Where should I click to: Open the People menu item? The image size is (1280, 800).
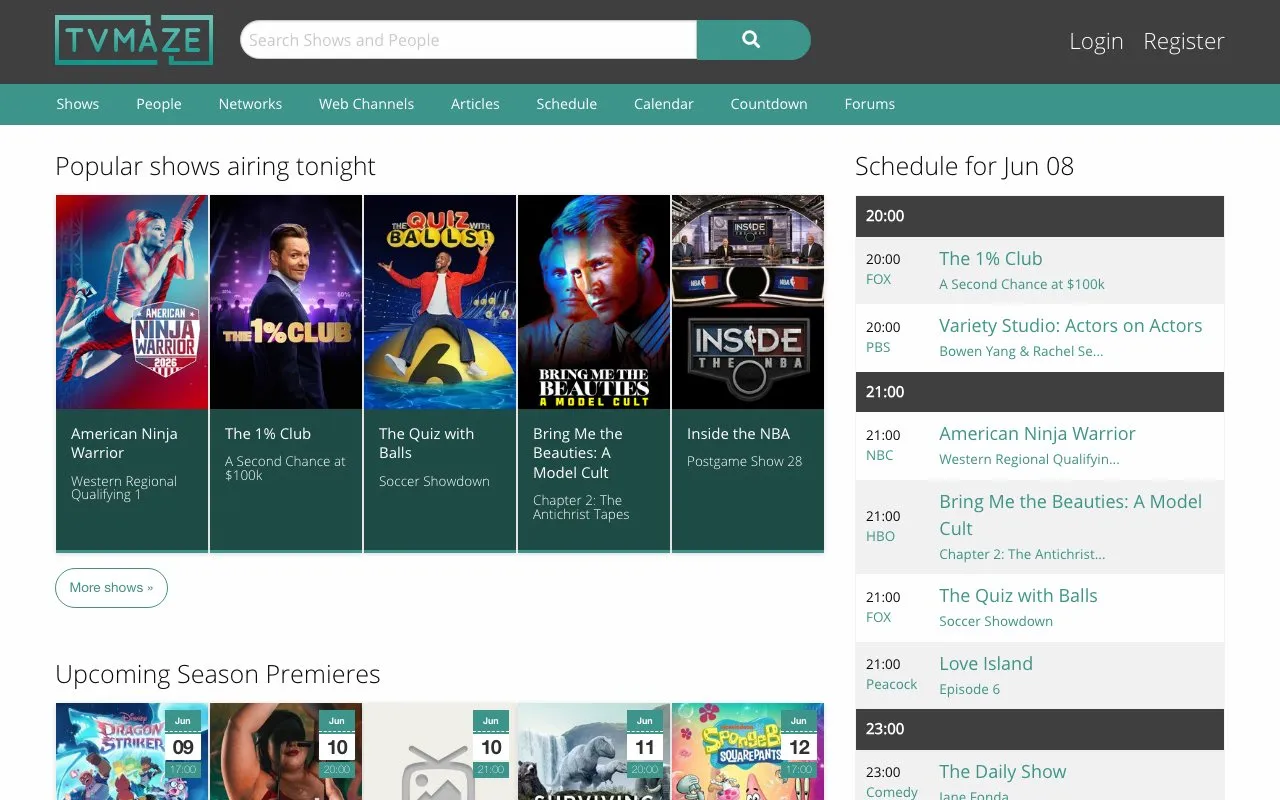[159, 104]
